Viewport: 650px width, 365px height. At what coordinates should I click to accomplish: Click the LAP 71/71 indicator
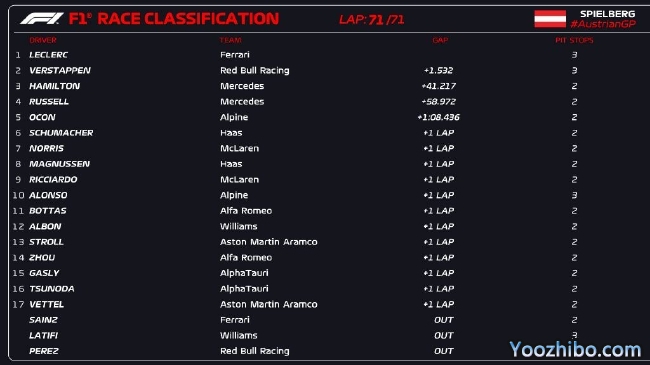[371, 19]
